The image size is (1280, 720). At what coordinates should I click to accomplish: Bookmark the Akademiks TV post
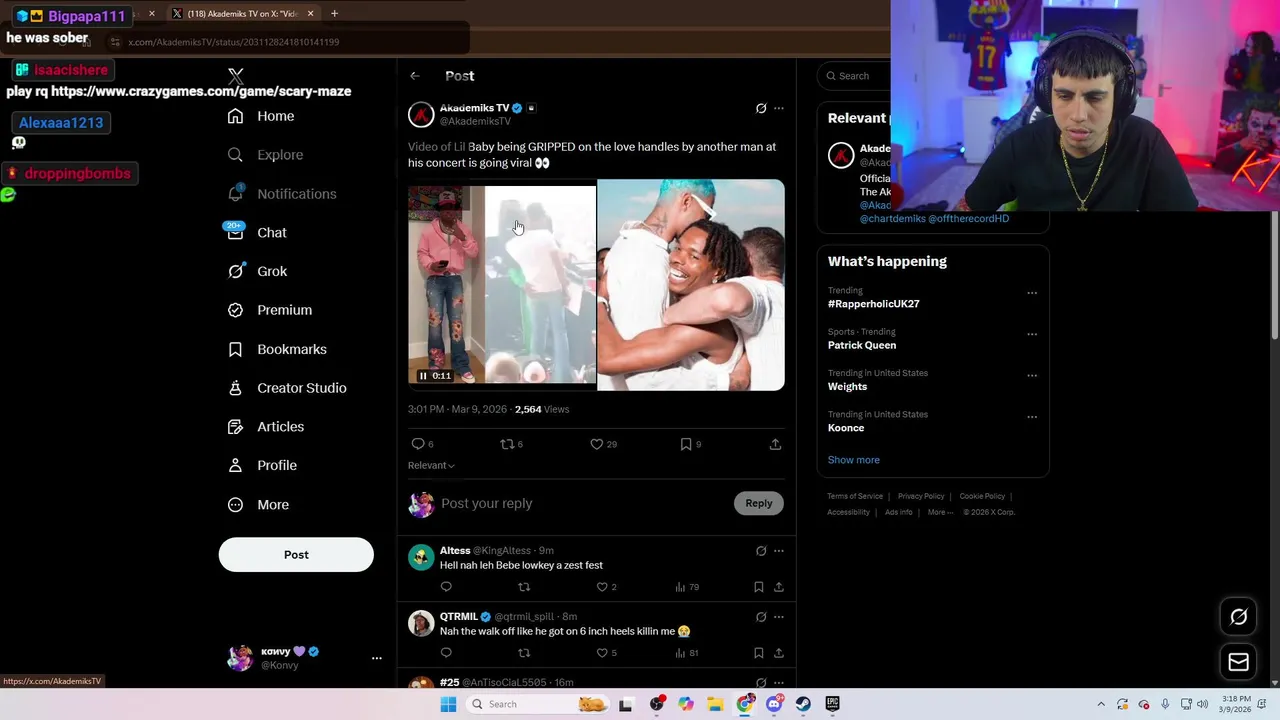(x=690, y=444)
